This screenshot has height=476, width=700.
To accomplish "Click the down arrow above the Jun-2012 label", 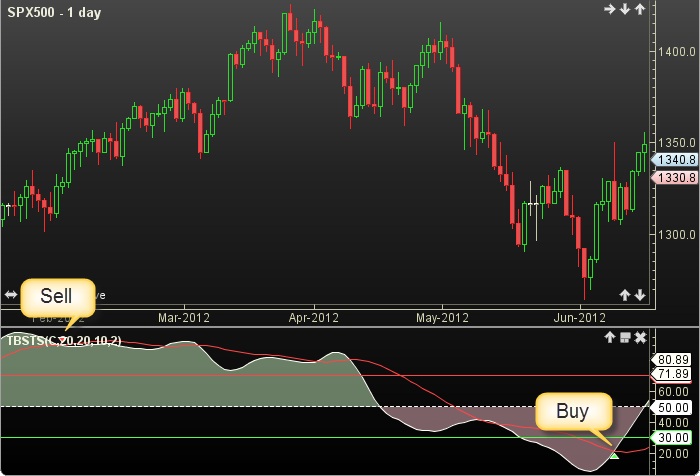I will [x=640, y=295].
